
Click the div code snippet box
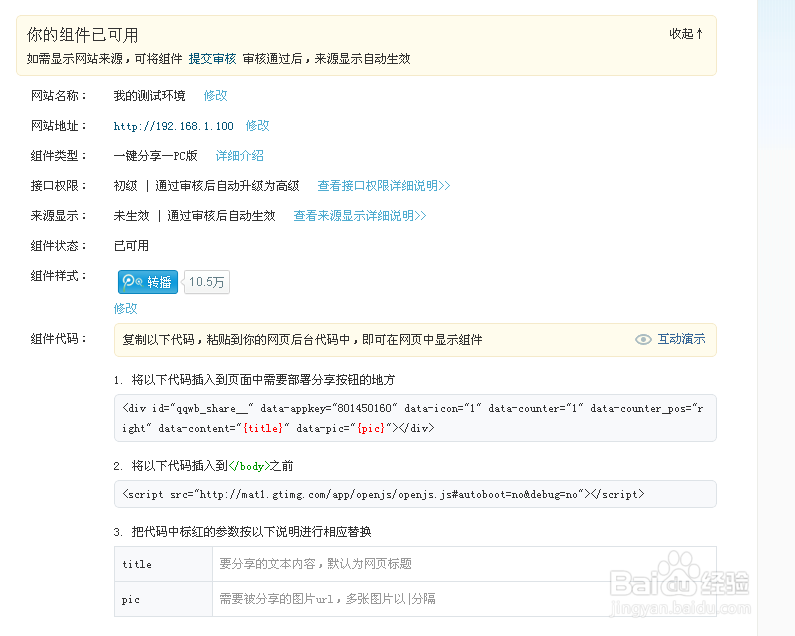coord(415,418)
